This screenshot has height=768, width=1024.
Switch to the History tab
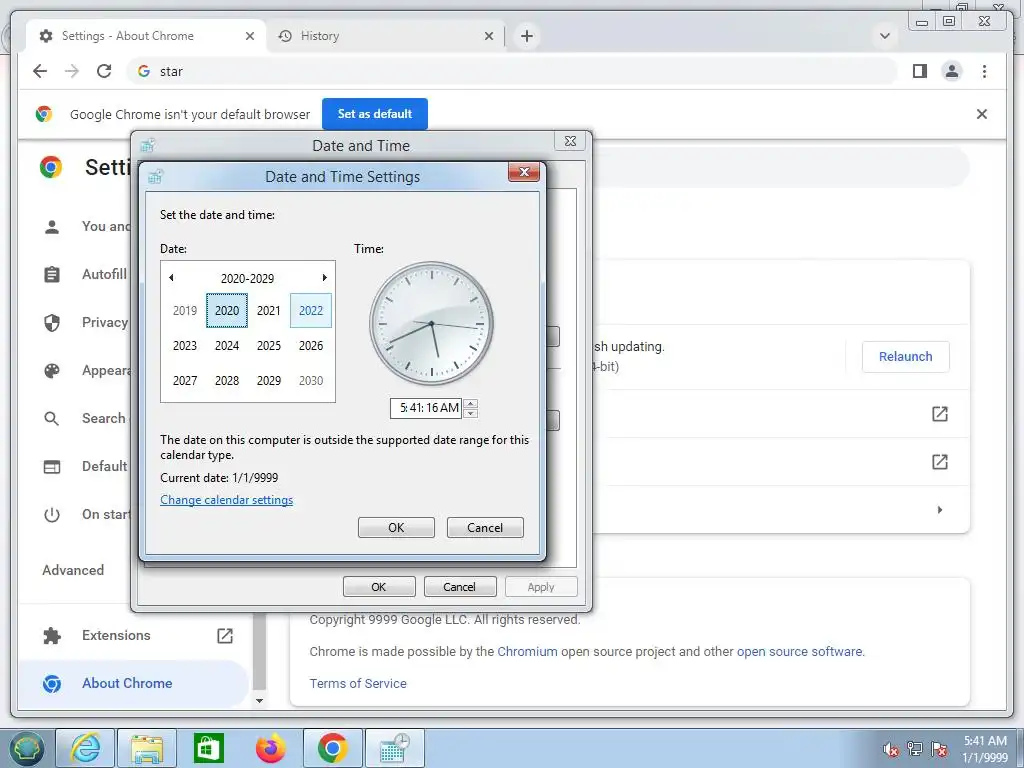coord(385,36)
